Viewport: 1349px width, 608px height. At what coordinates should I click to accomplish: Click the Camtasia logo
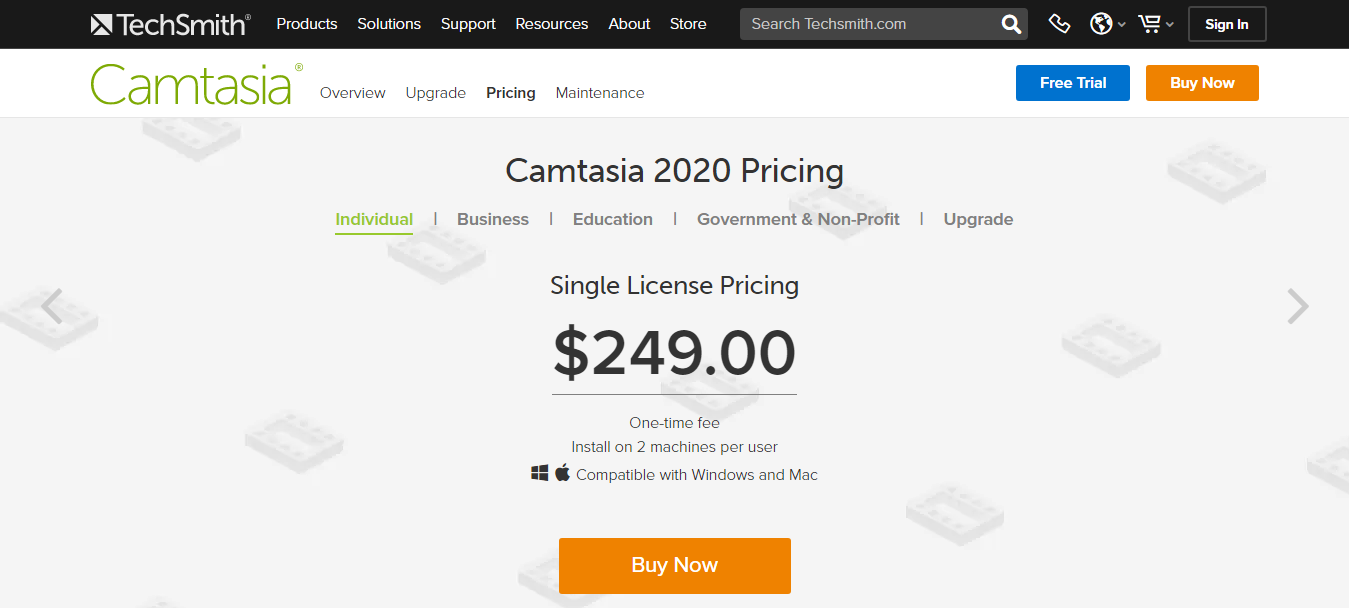point(190,84)
